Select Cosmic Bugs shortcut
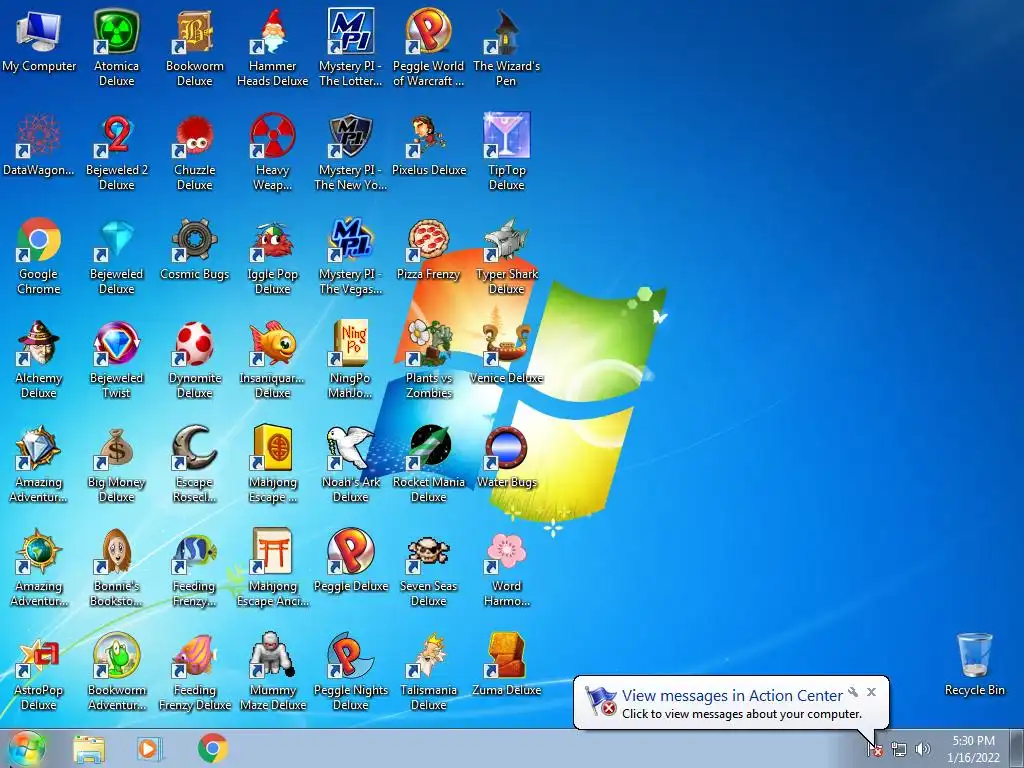Viewport: 1024px width, 768px height. pos(195,248)
